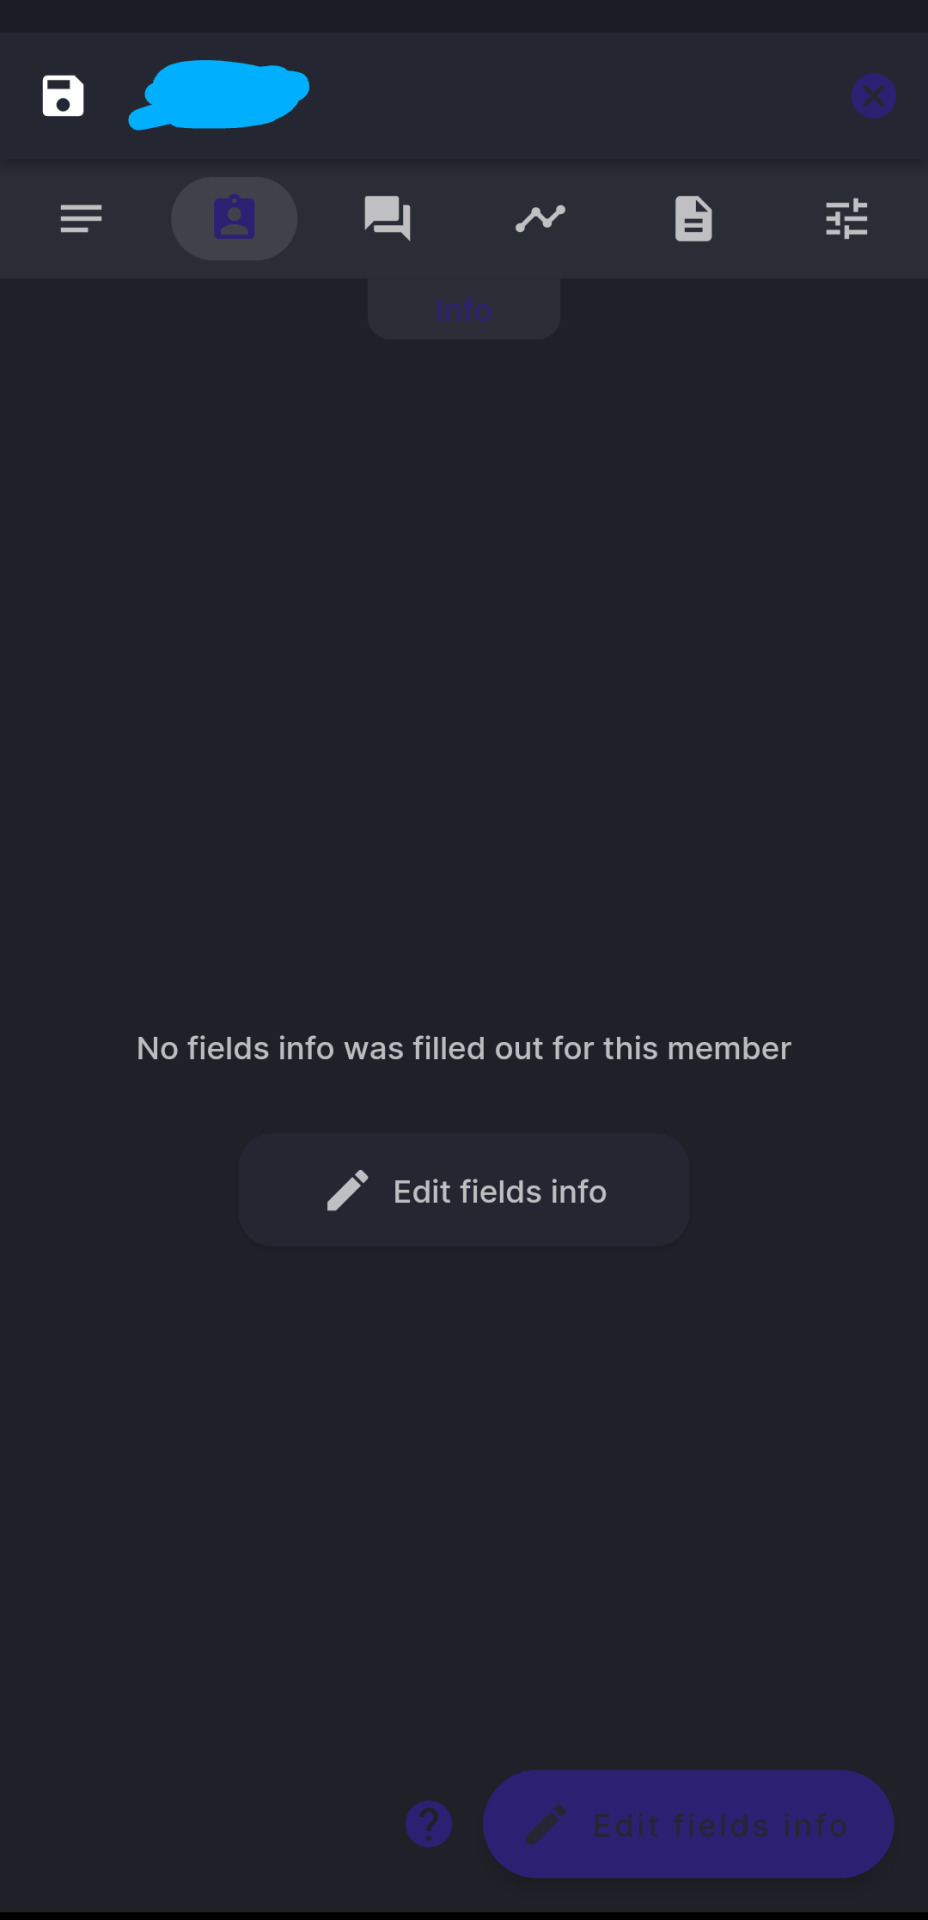This screenshot has width=928, height=1920.
Task: Open the tune options tab at row end
Action: point(846,218)
